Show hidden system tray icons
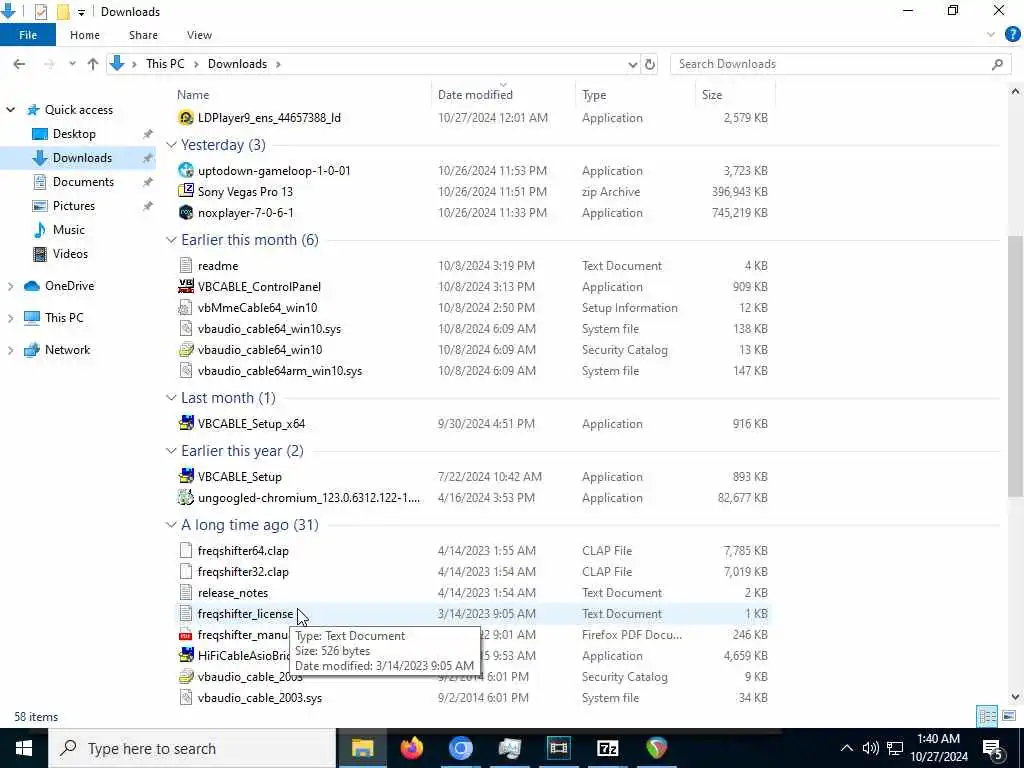The image size is (1024, 768). (x=846, y=748)
